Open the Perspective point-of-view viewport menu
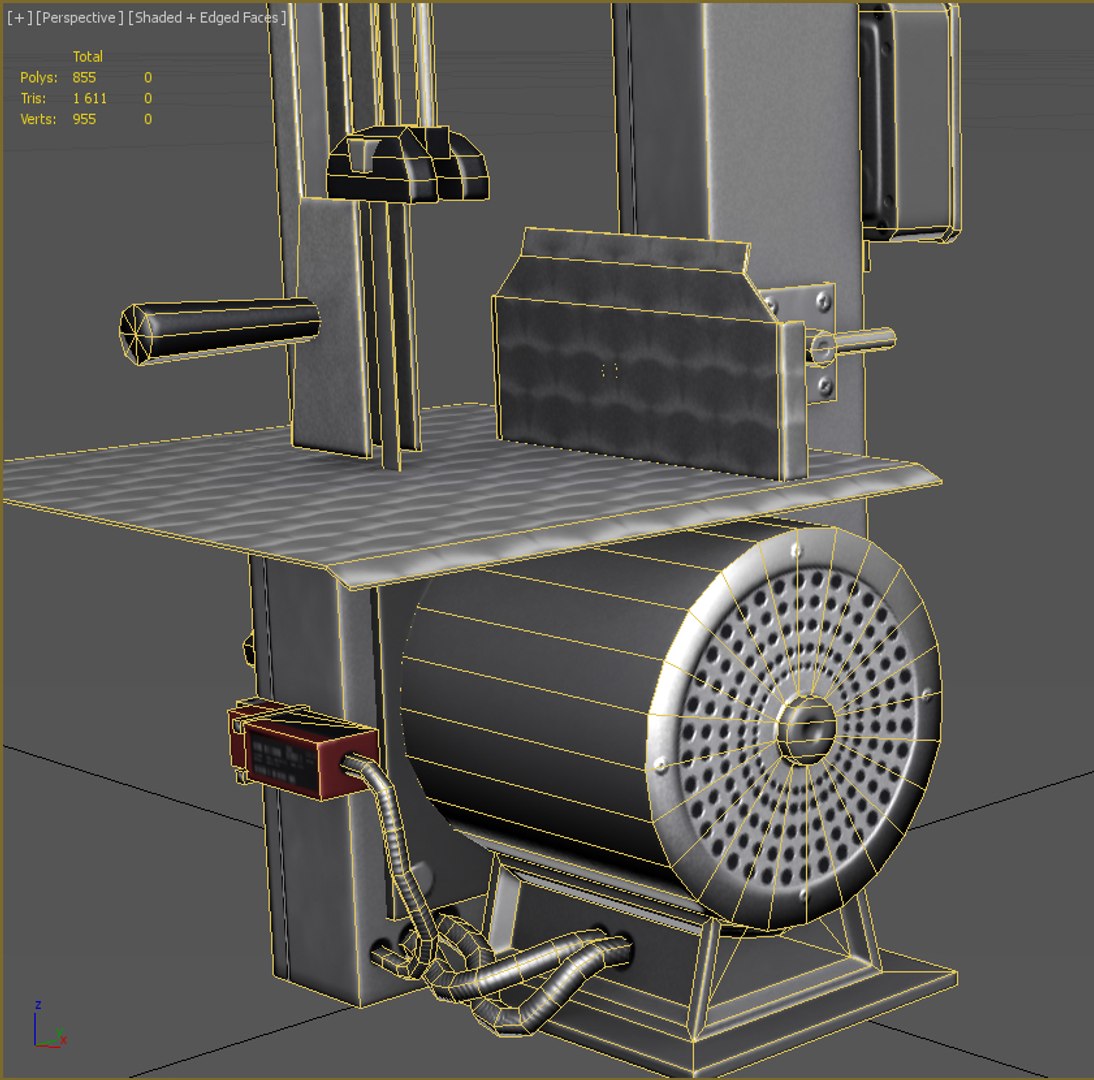The width and height of the screenshot is (1094, 1080). (x=80, y=18)
